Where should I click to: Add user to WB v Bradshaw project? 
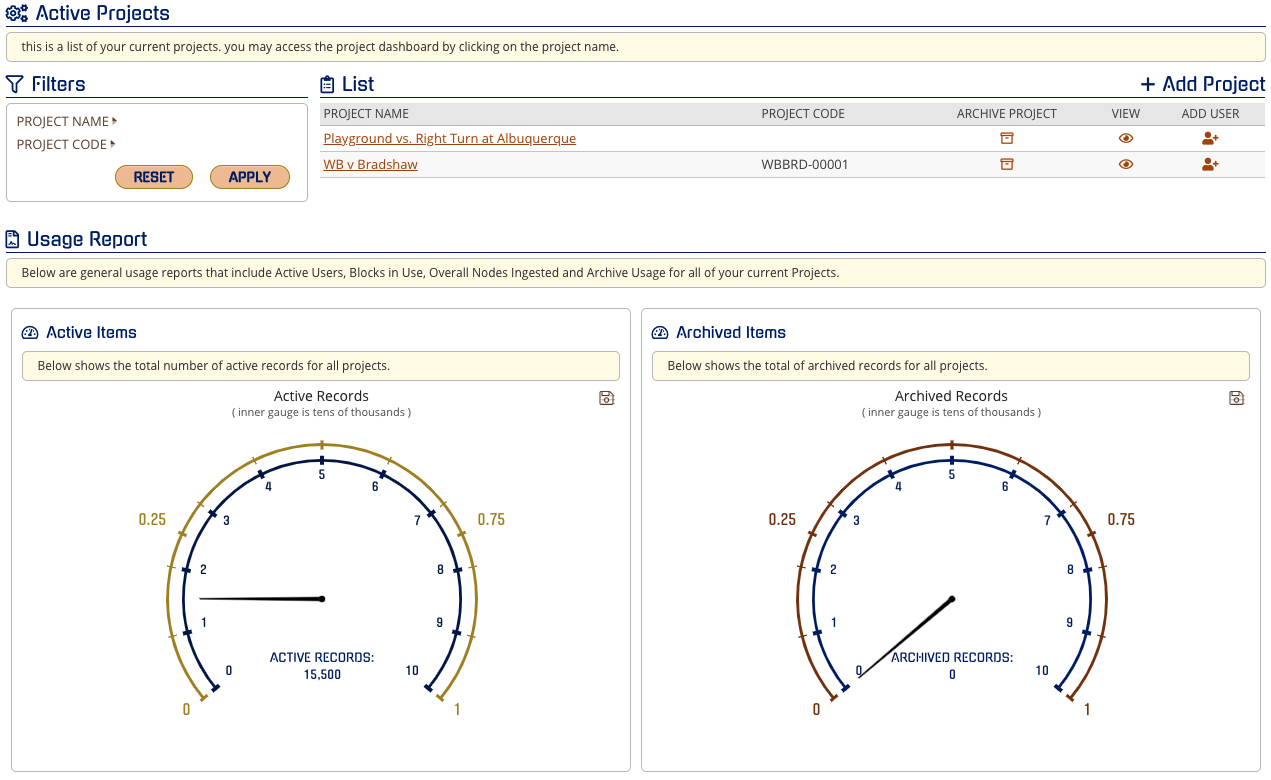[x=1210, y=164]
